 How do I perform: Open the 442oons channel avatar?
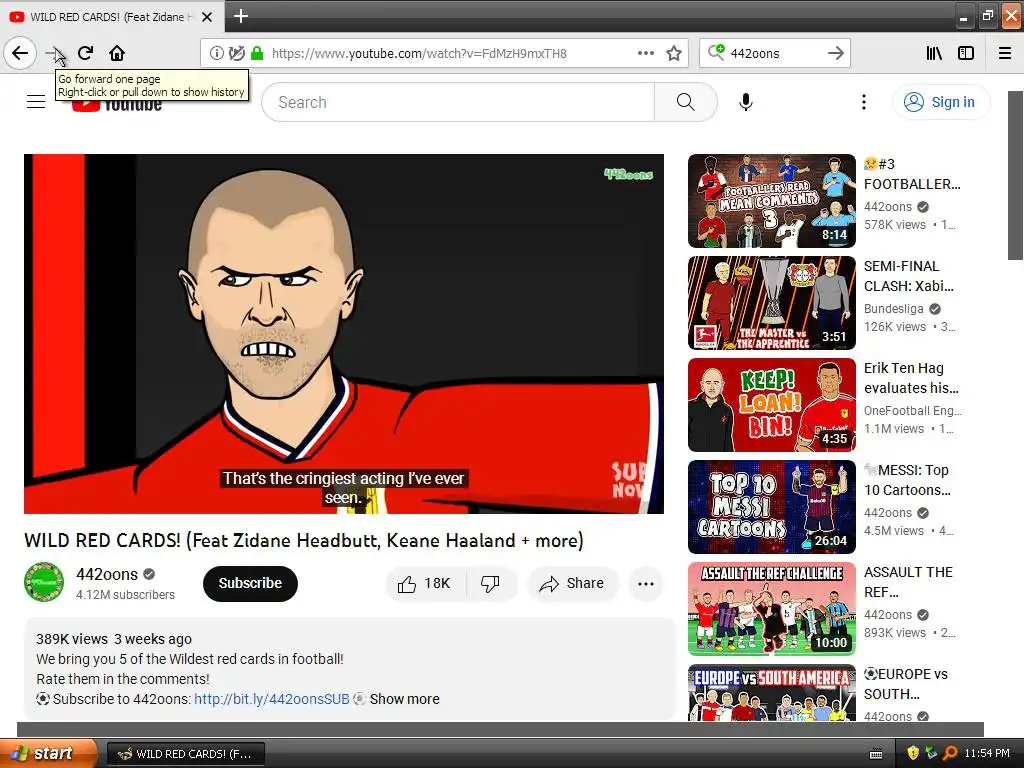point(44,582)
